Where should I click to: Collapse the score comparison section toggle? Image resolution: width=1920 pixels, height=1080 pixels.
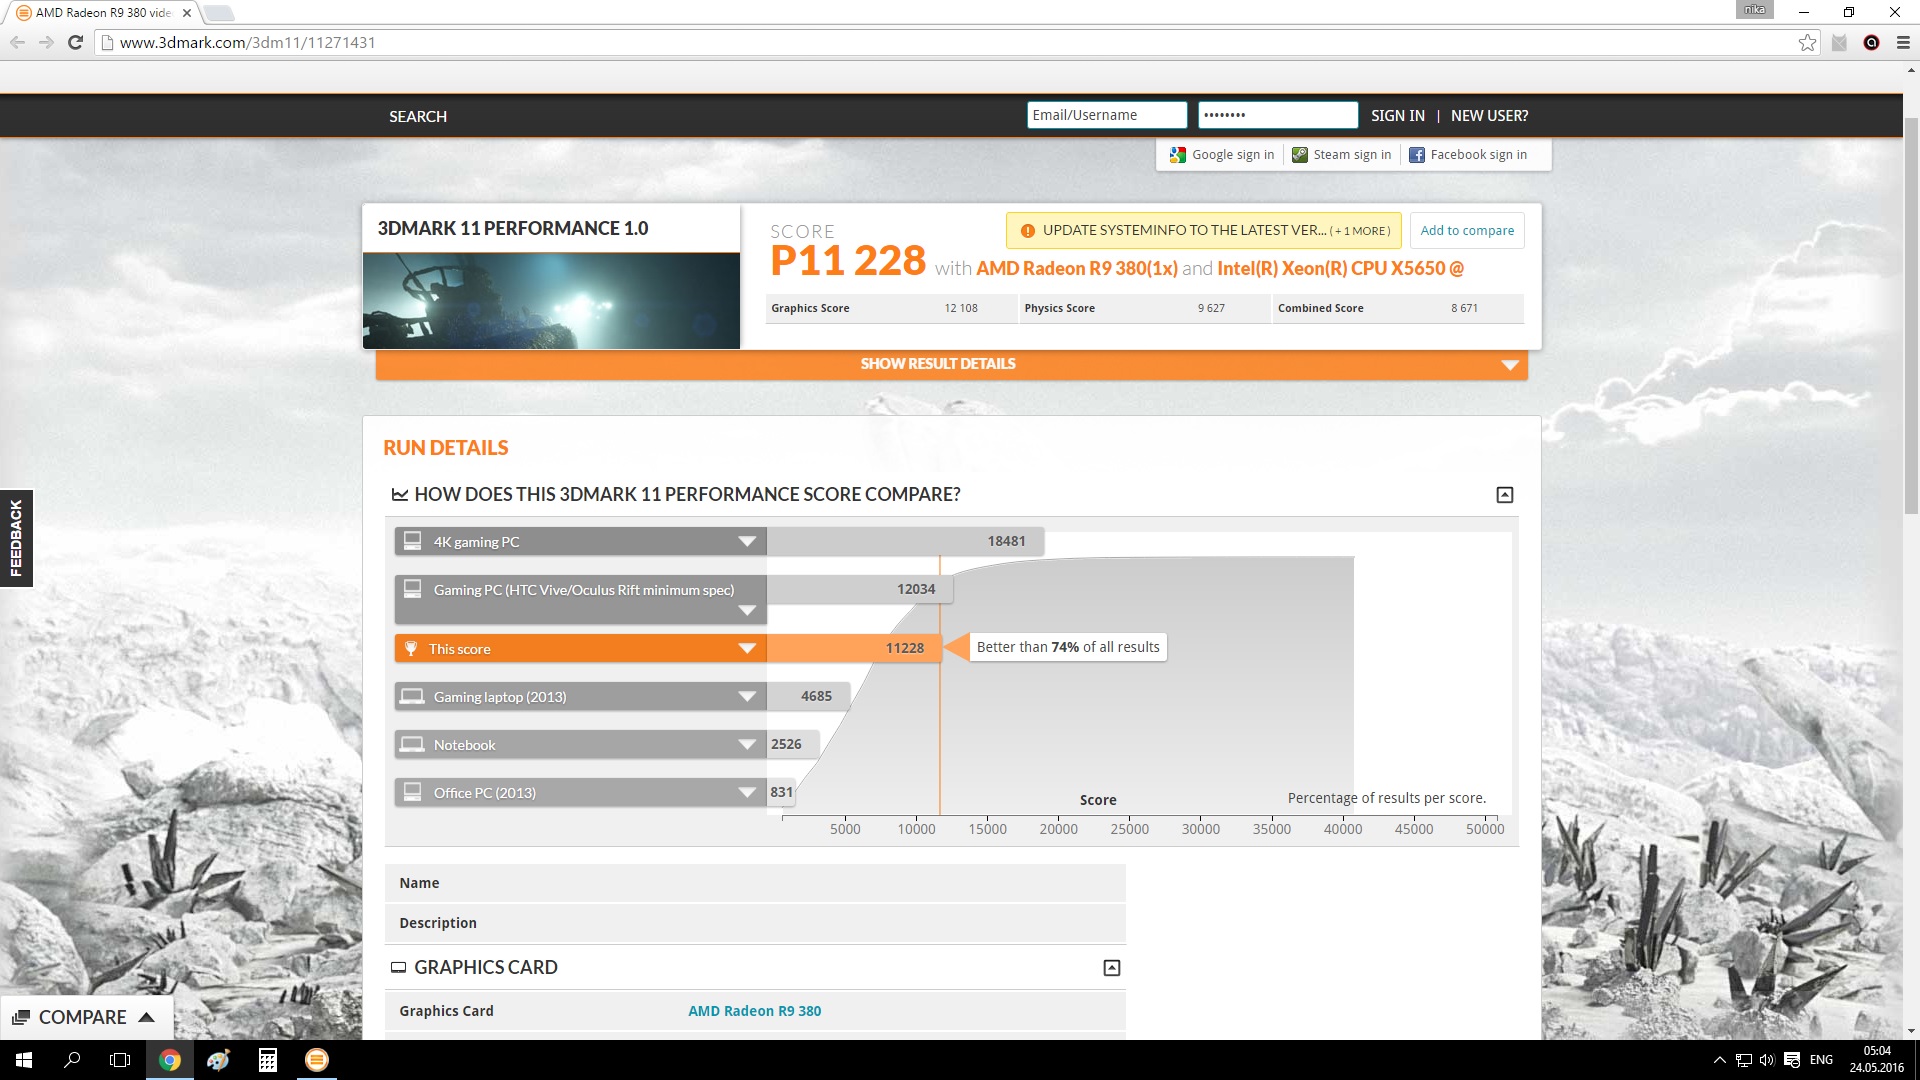tap(1504, 495)
